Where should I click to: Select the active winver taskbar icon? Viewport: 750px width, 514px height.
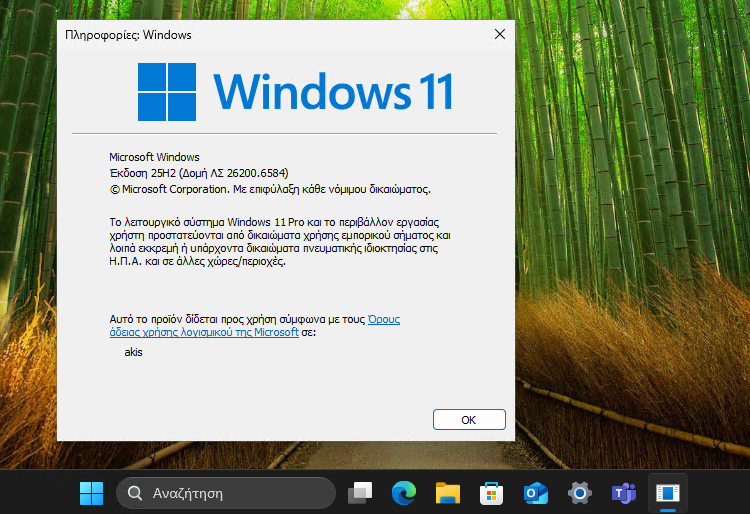click(668, 493)
